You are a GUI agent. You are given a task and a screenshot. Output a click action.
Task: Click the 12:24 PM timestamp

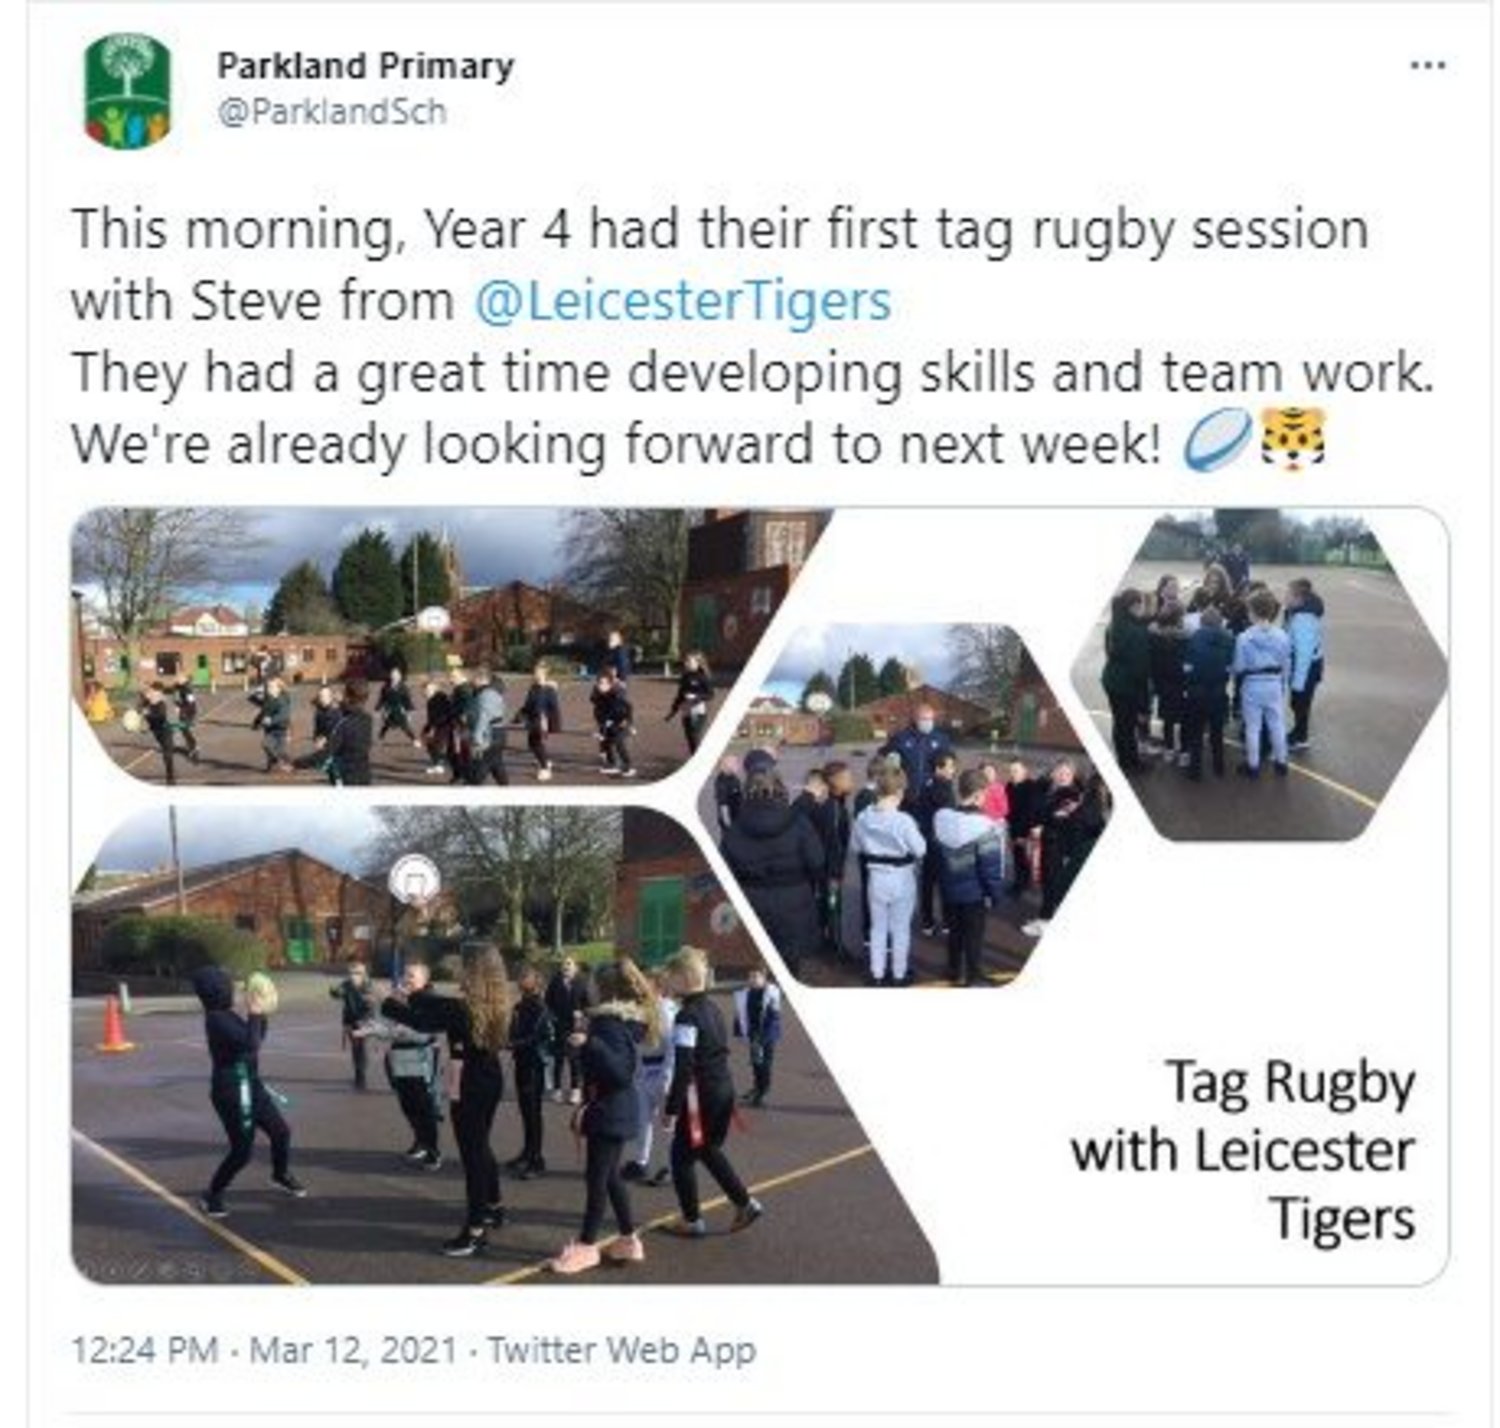[145, 1351]
